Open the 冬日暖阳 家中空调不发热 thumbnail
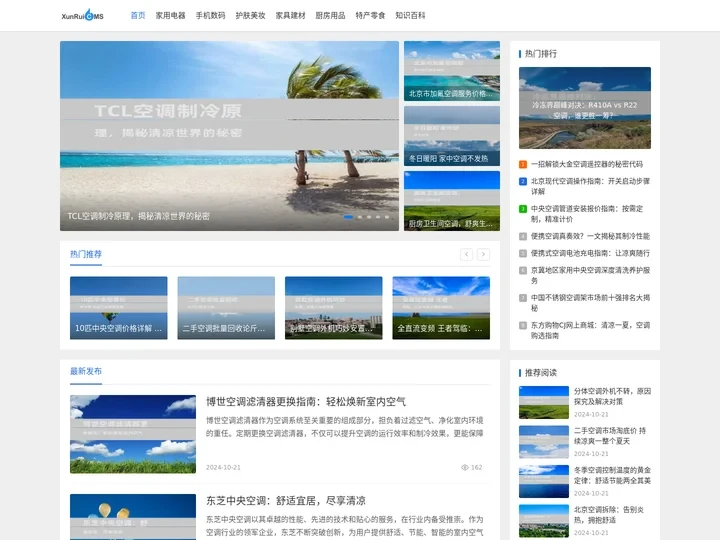The height and width of the screenshot is (540, 720). click(452, 136)
